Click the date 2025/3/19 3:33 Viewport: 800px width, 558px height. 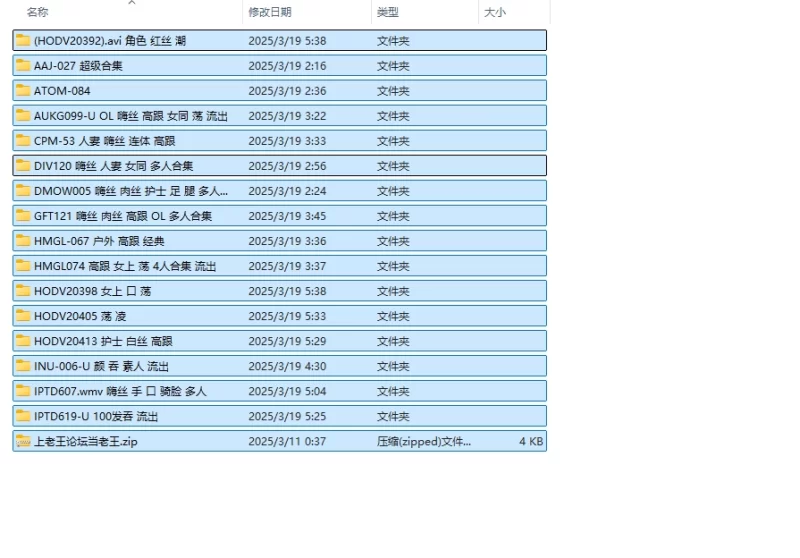[x=287, y=141]
